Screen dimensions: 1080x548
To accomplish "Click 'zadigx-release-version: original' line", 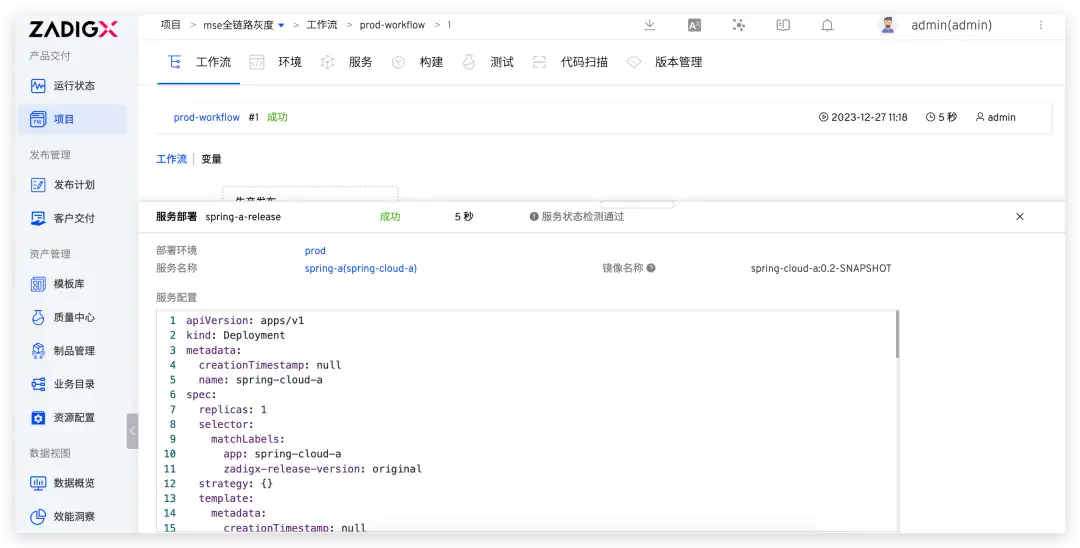I will (x=322, y=469).
